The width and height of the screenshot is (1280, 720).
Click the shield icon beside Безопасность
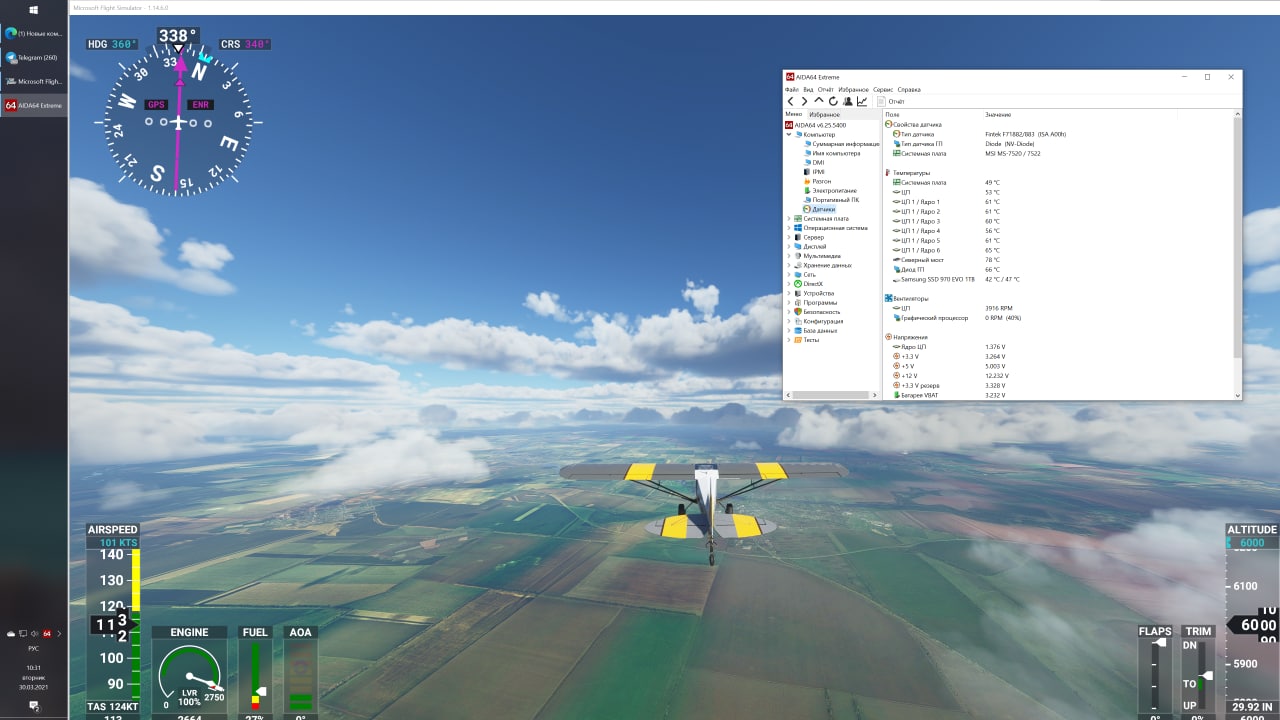click(x=798, y=312)
